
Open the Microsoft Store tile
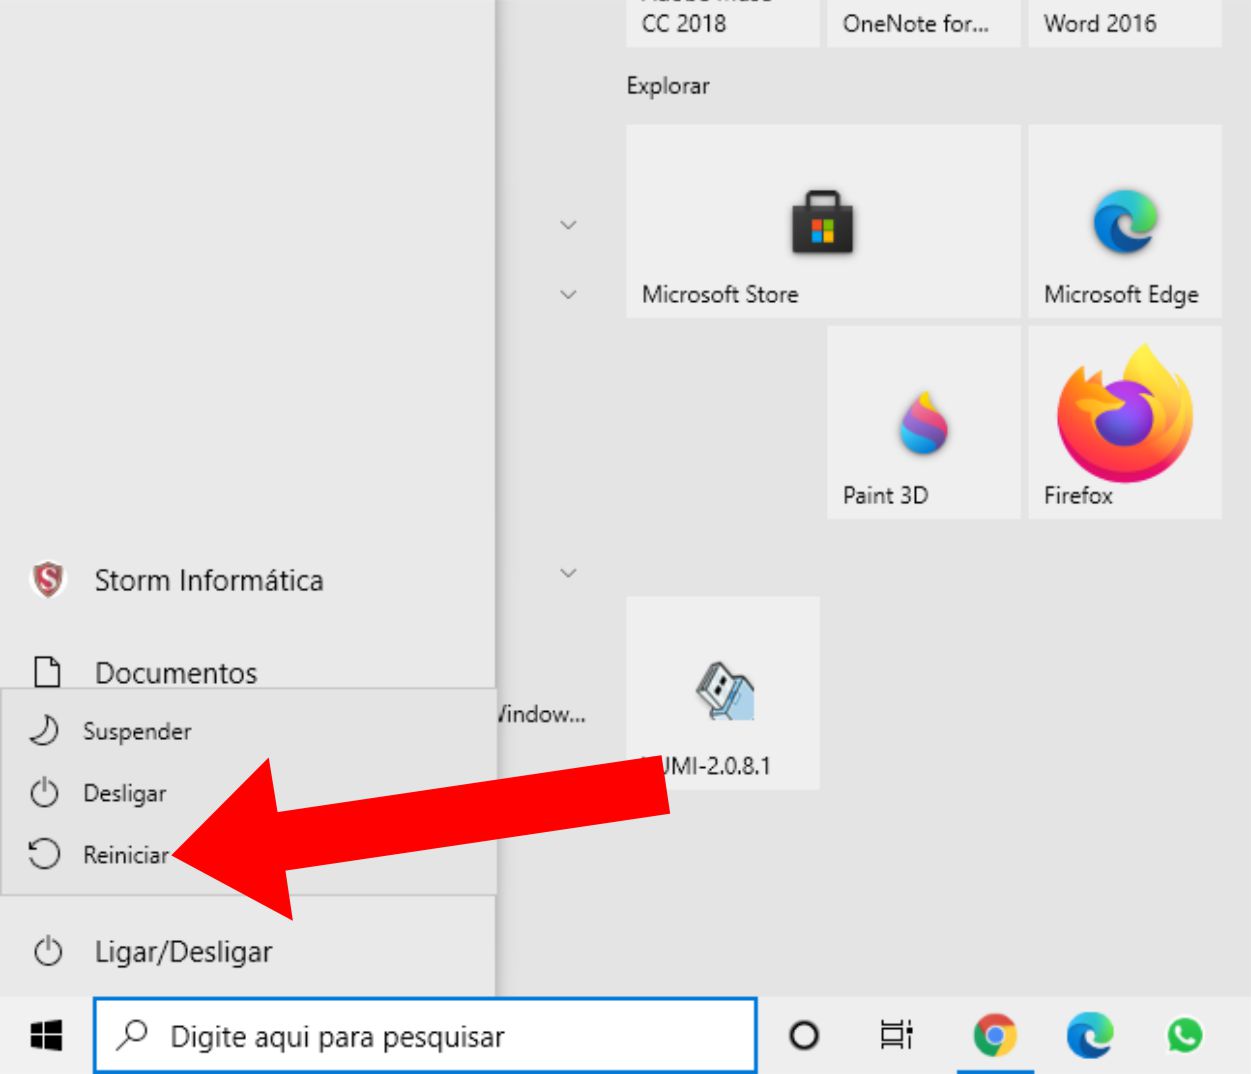[x=823, y=221]
